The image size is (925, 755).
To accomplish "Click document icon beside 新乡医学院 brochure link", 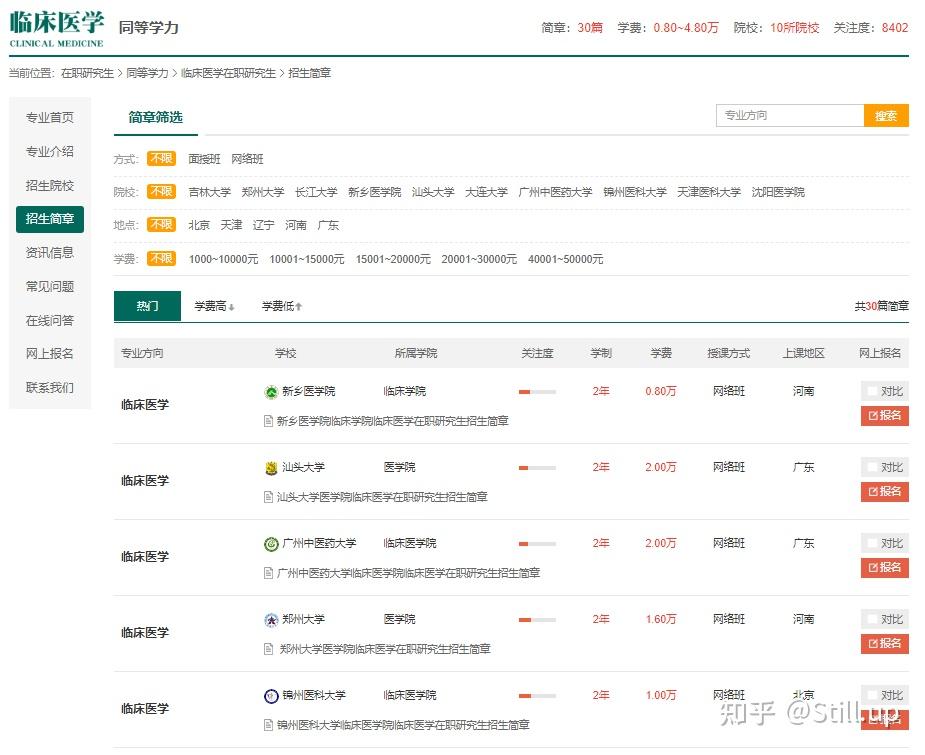I will (x=268, y=421).
